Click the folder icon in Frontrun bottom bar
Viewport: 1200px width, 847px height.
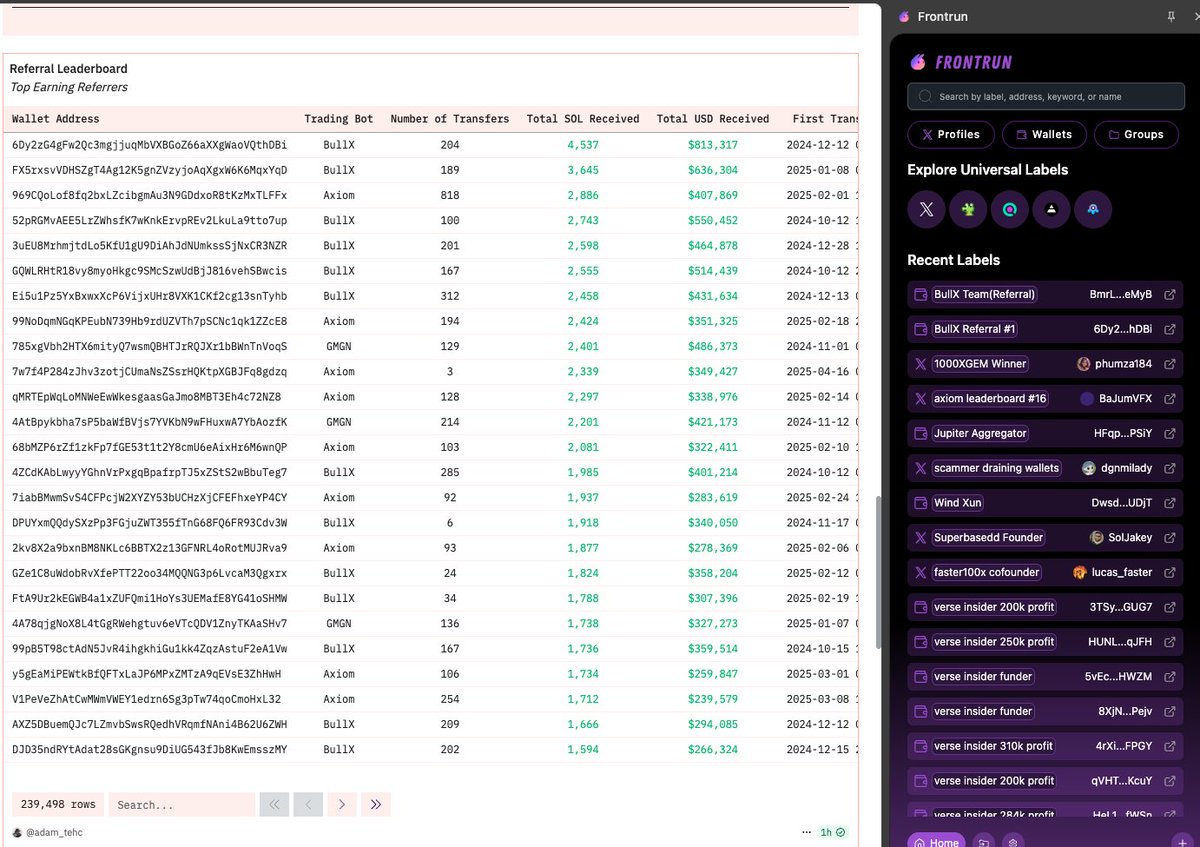[x=984, y=842]
